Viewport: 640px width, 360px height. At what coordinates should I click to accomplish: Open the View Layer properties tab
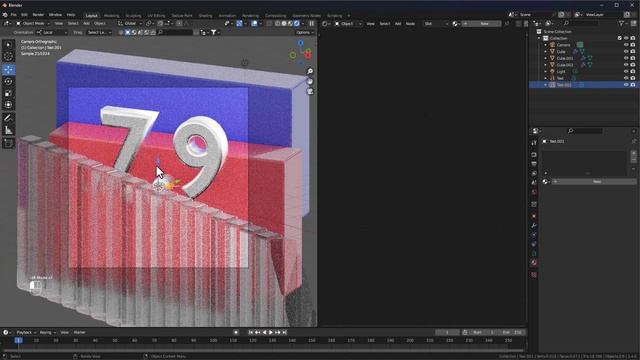coord(534,173)
